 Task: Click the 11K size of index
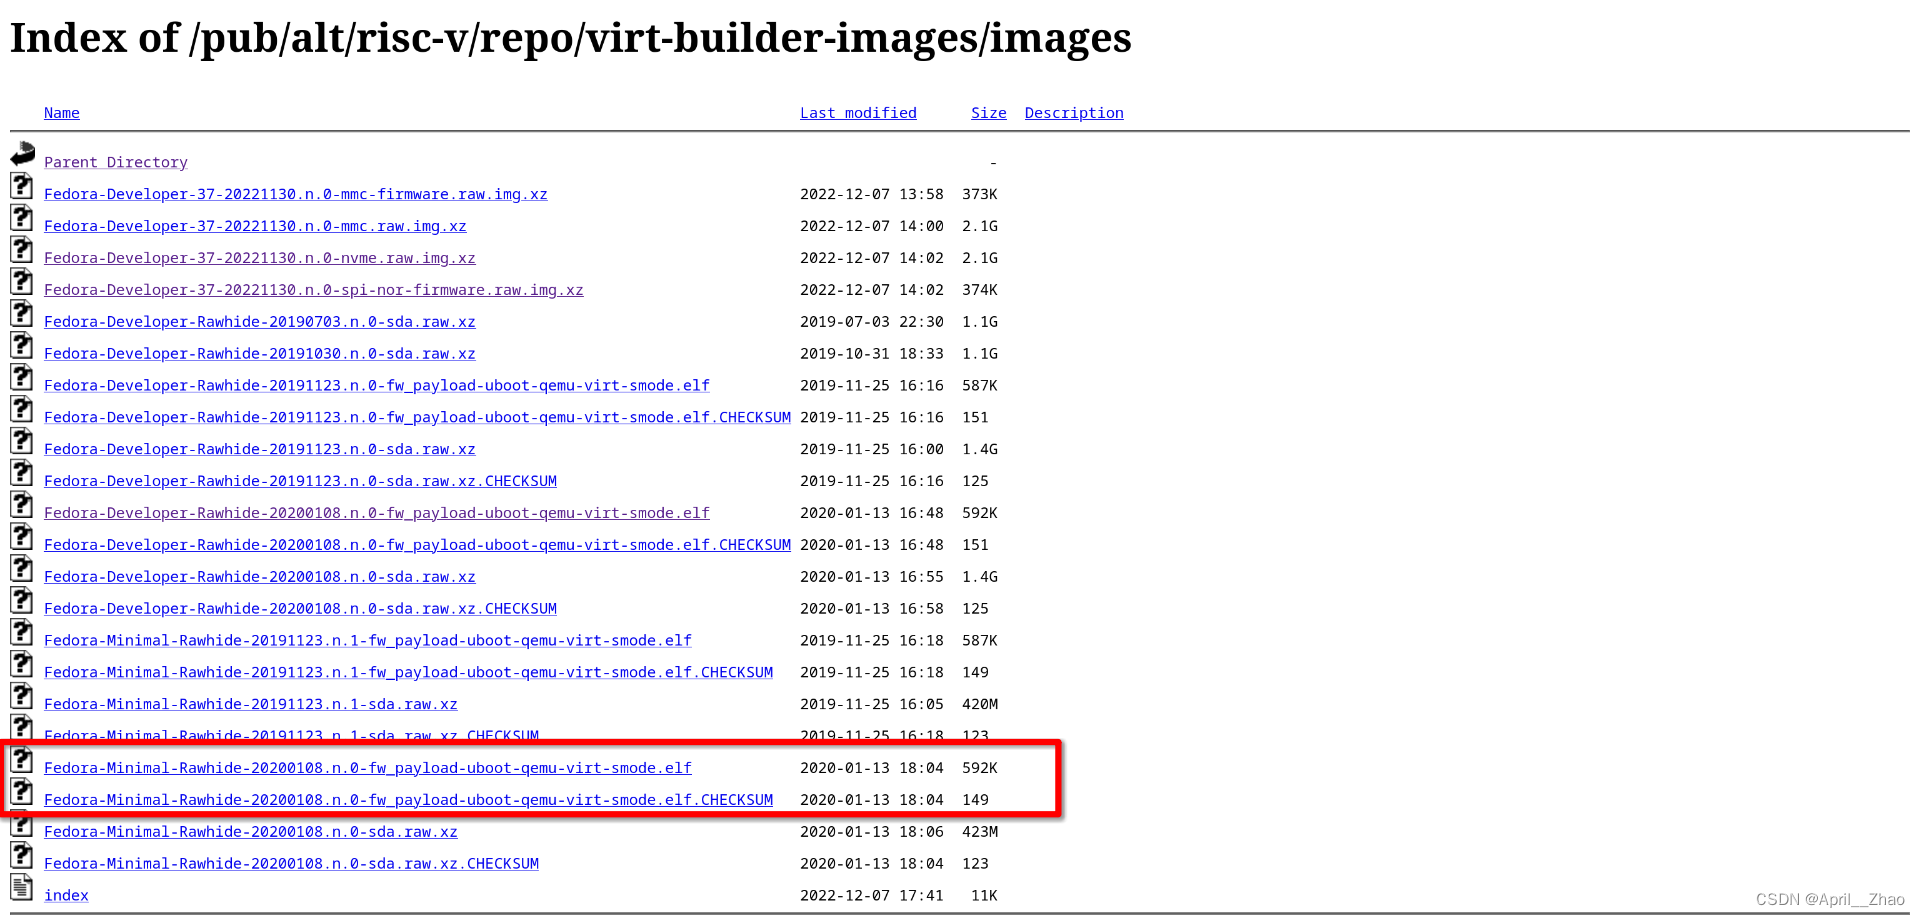pyautogui.click(x=984, y=896)
